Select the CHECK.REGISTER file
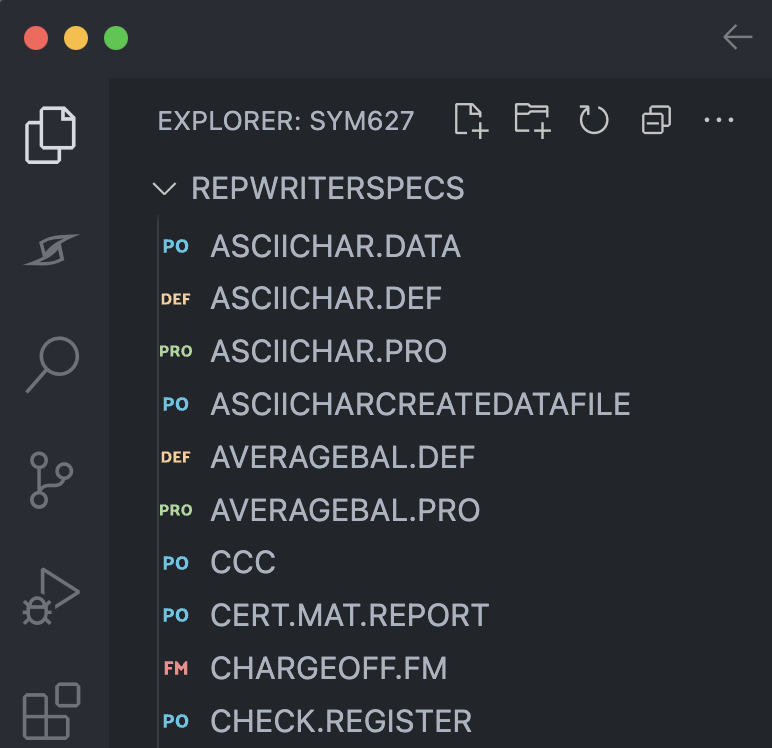Image resolution: width=772 pixels, height=748 pixels. 341,721
